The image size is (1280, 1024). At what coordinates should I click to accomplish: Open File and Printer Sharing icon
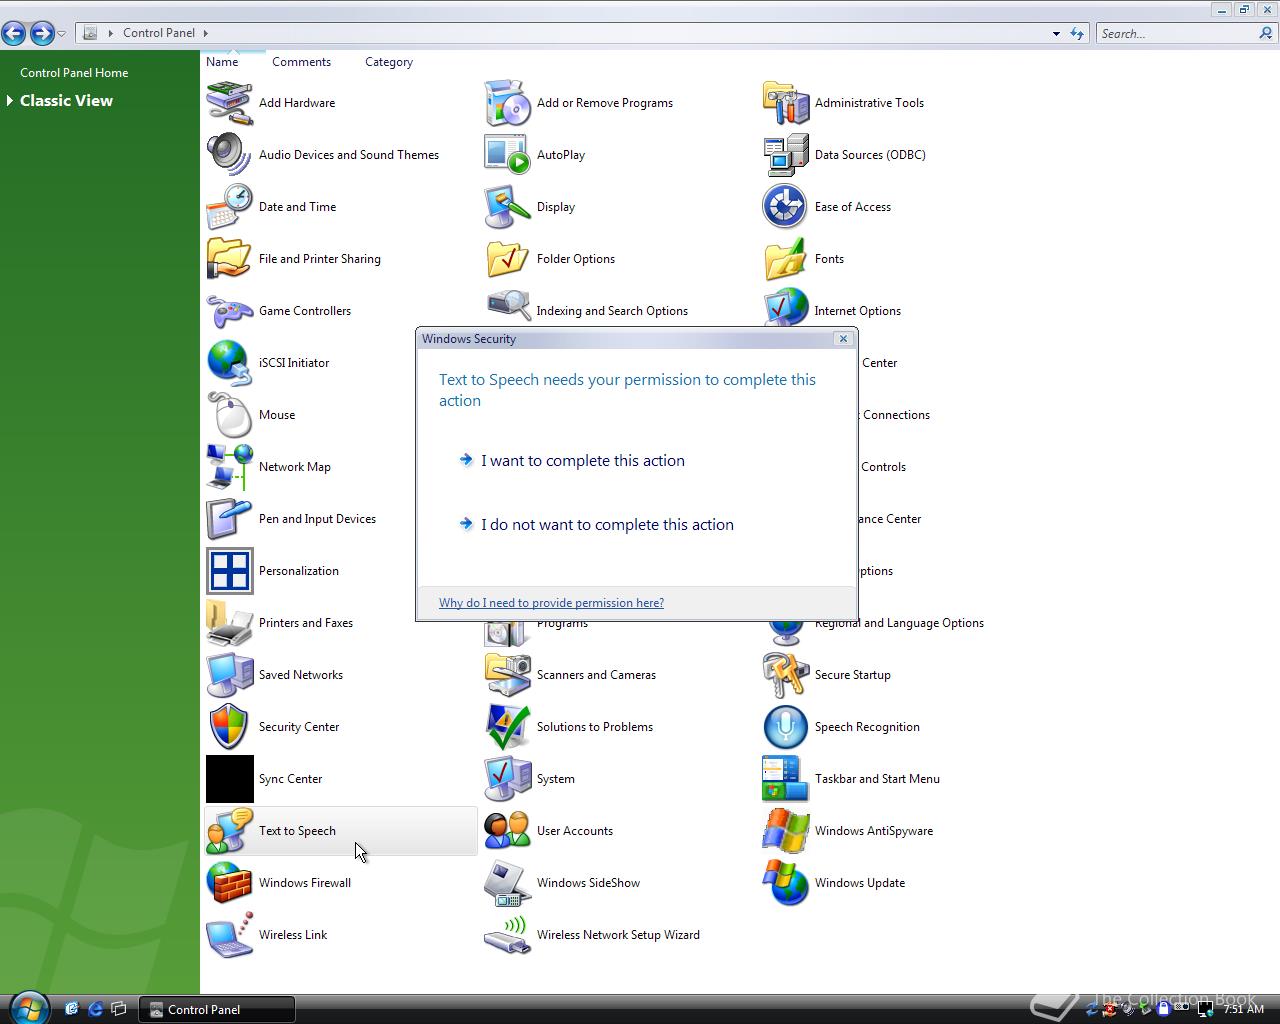[x=229, y=259]
